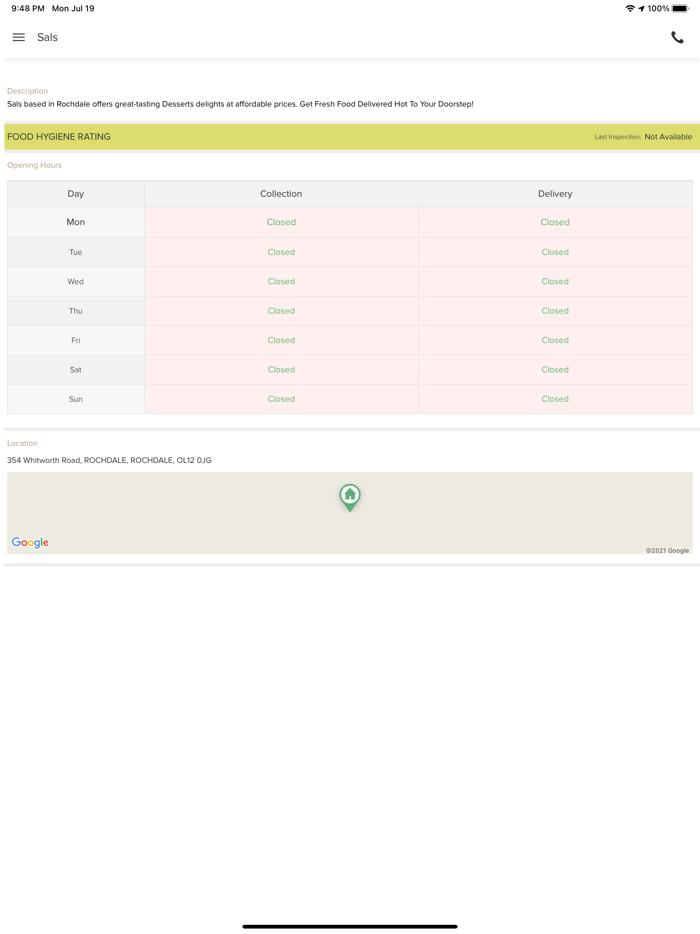Click Wednesday's Delivery Closed cell

[x=555, y=281]
